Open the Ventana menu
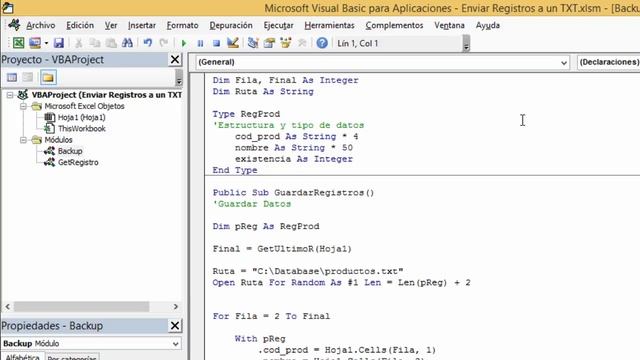Image resolution: width=640 pixels, height=360 pixels. click(x=449, y=25)
